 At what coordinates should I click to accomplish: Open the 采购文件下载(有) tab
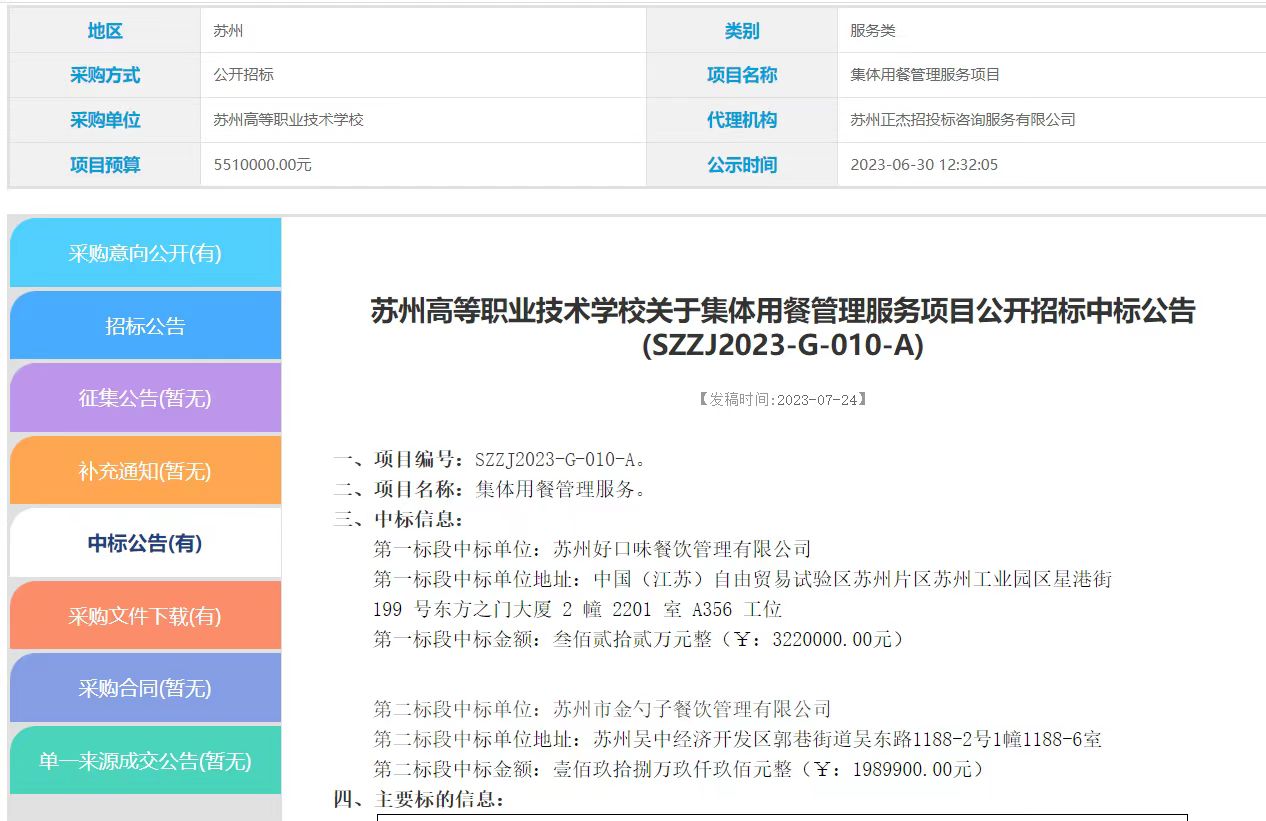click(145, 616)
